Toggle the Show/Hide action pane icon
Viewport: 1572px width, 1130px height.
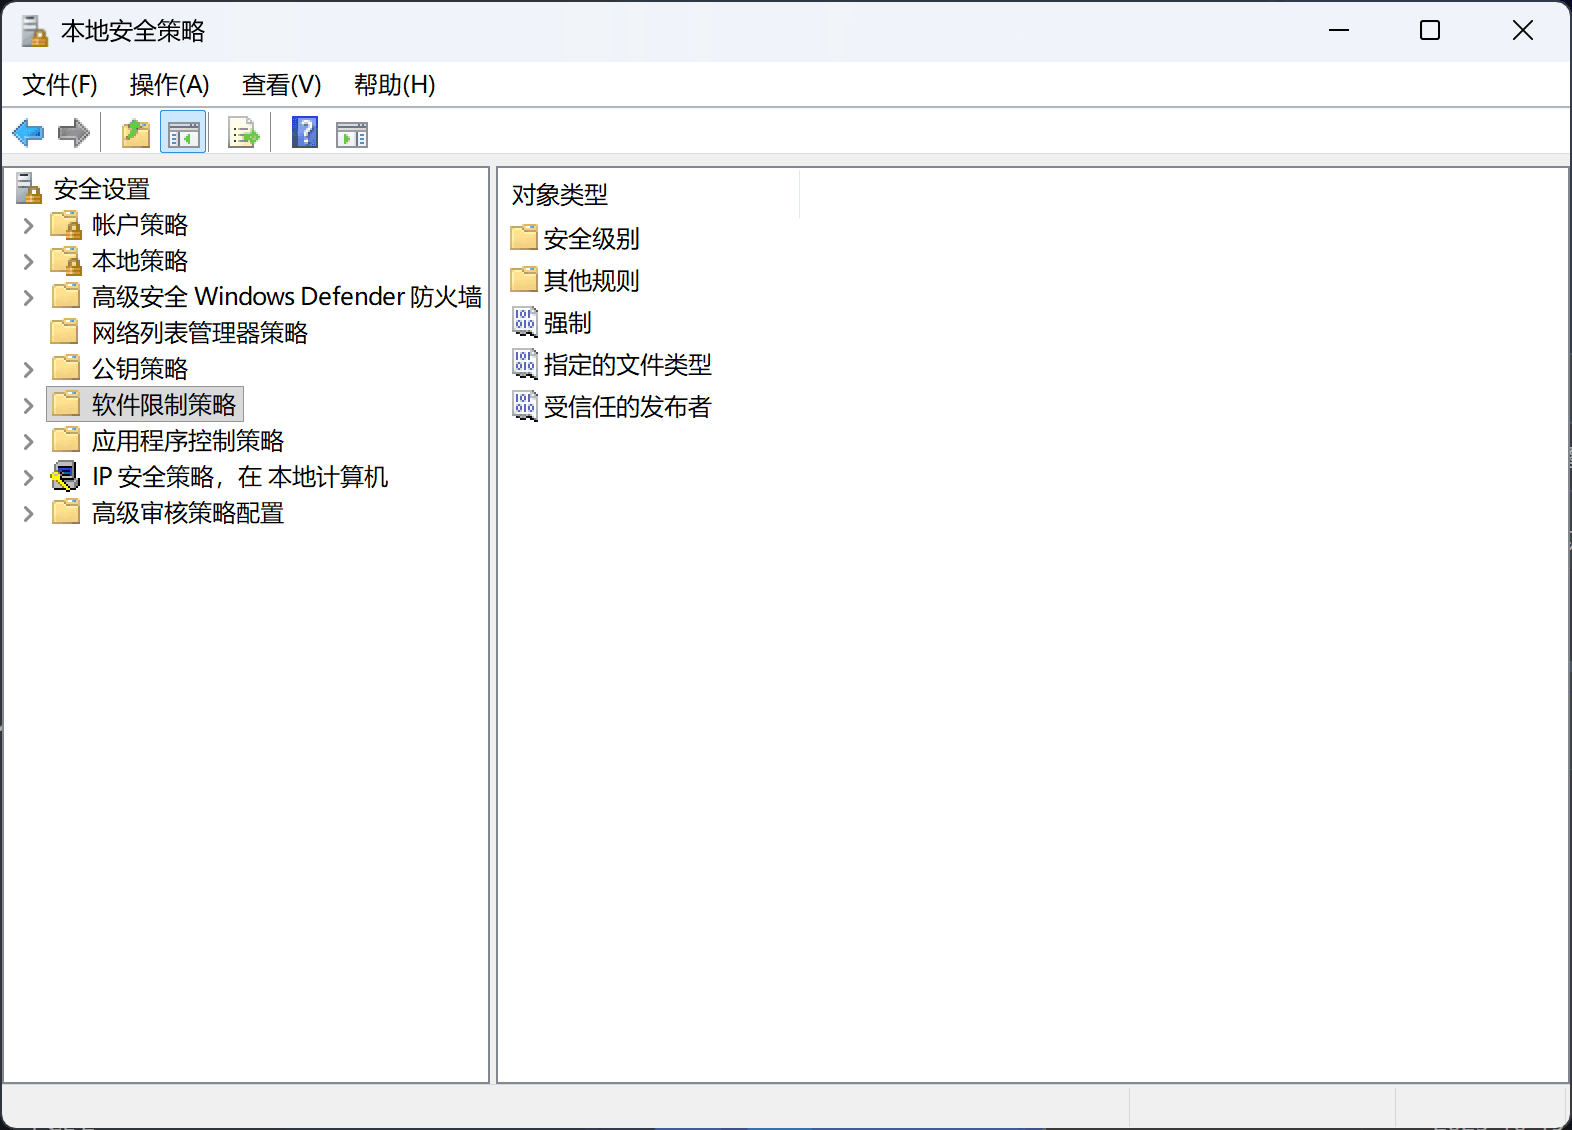point(352,133)
